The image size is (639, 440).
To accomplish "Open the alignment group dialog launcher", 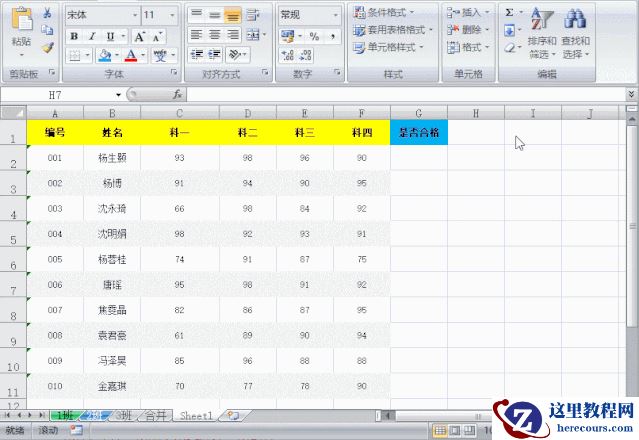I will point(265,72).
